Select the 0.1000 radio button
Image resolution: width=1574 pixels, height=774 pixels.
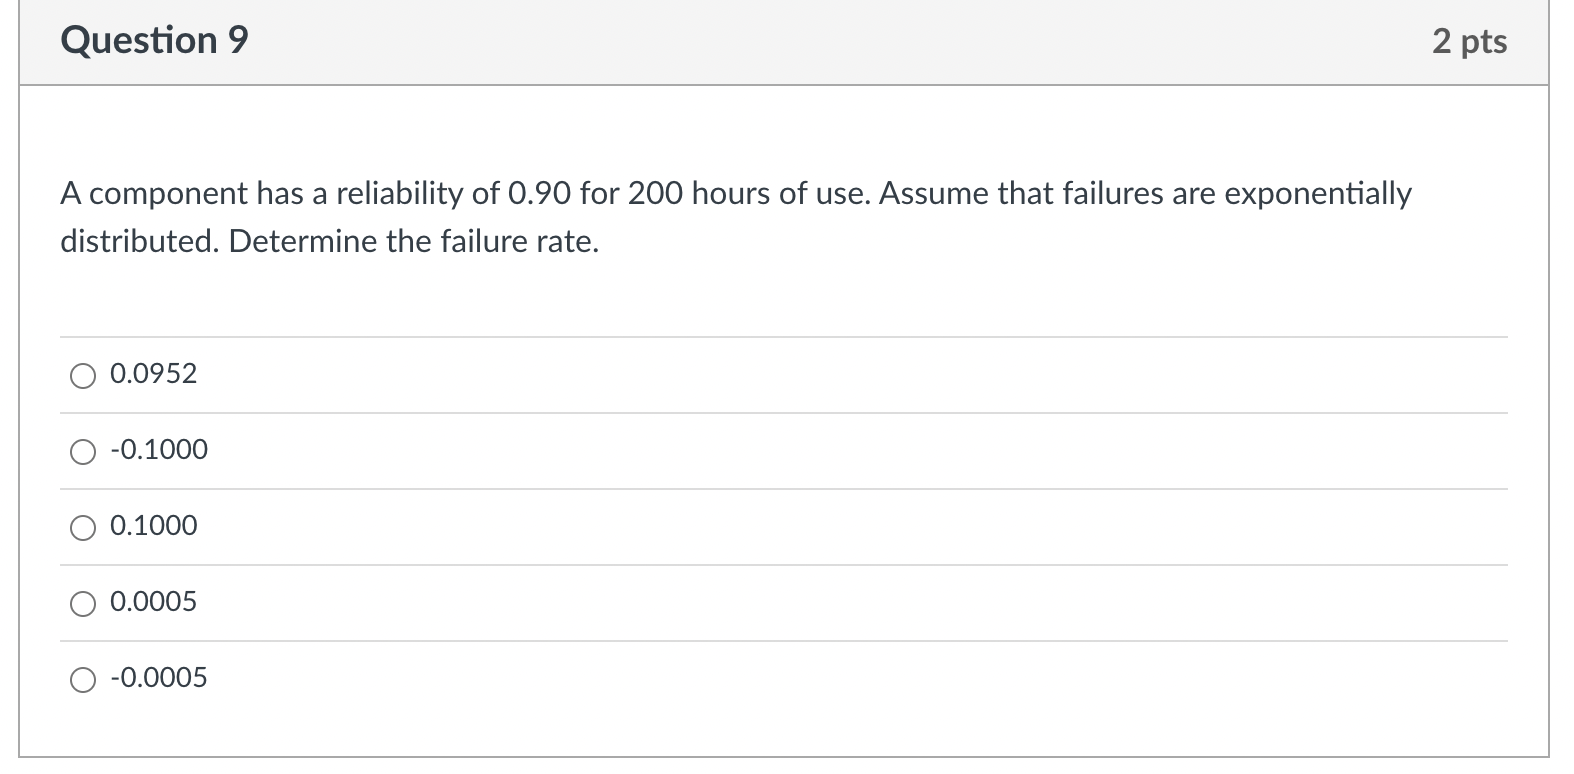point(84,528)
